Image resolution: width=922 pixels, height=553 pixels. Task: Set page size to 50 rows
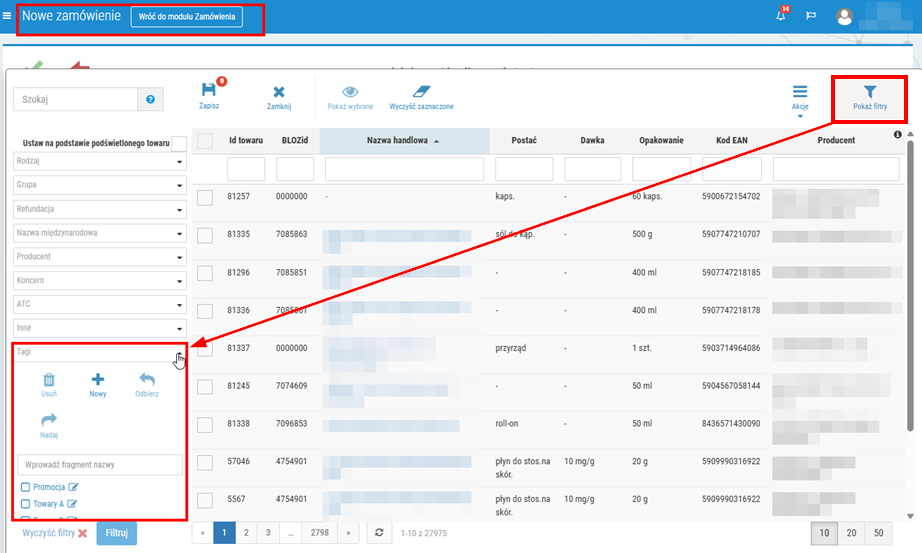878,533
